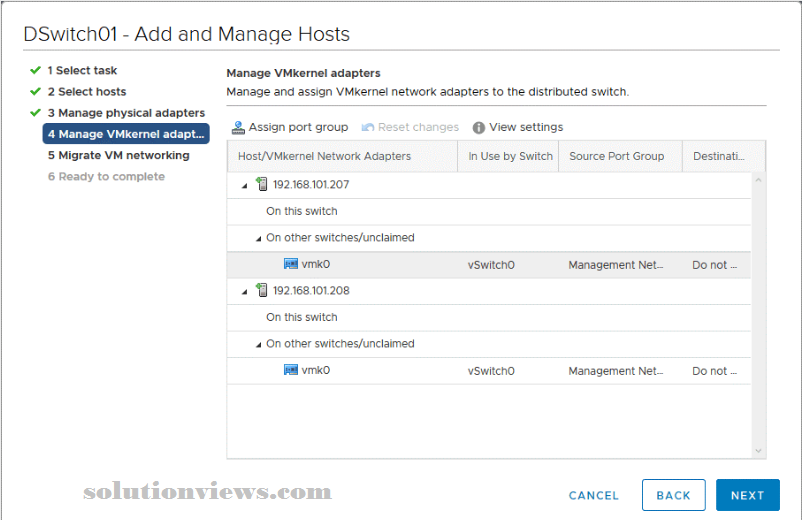
Task: Click the Reset changes label
Action: pyautogui.click(x=418, y=127)
